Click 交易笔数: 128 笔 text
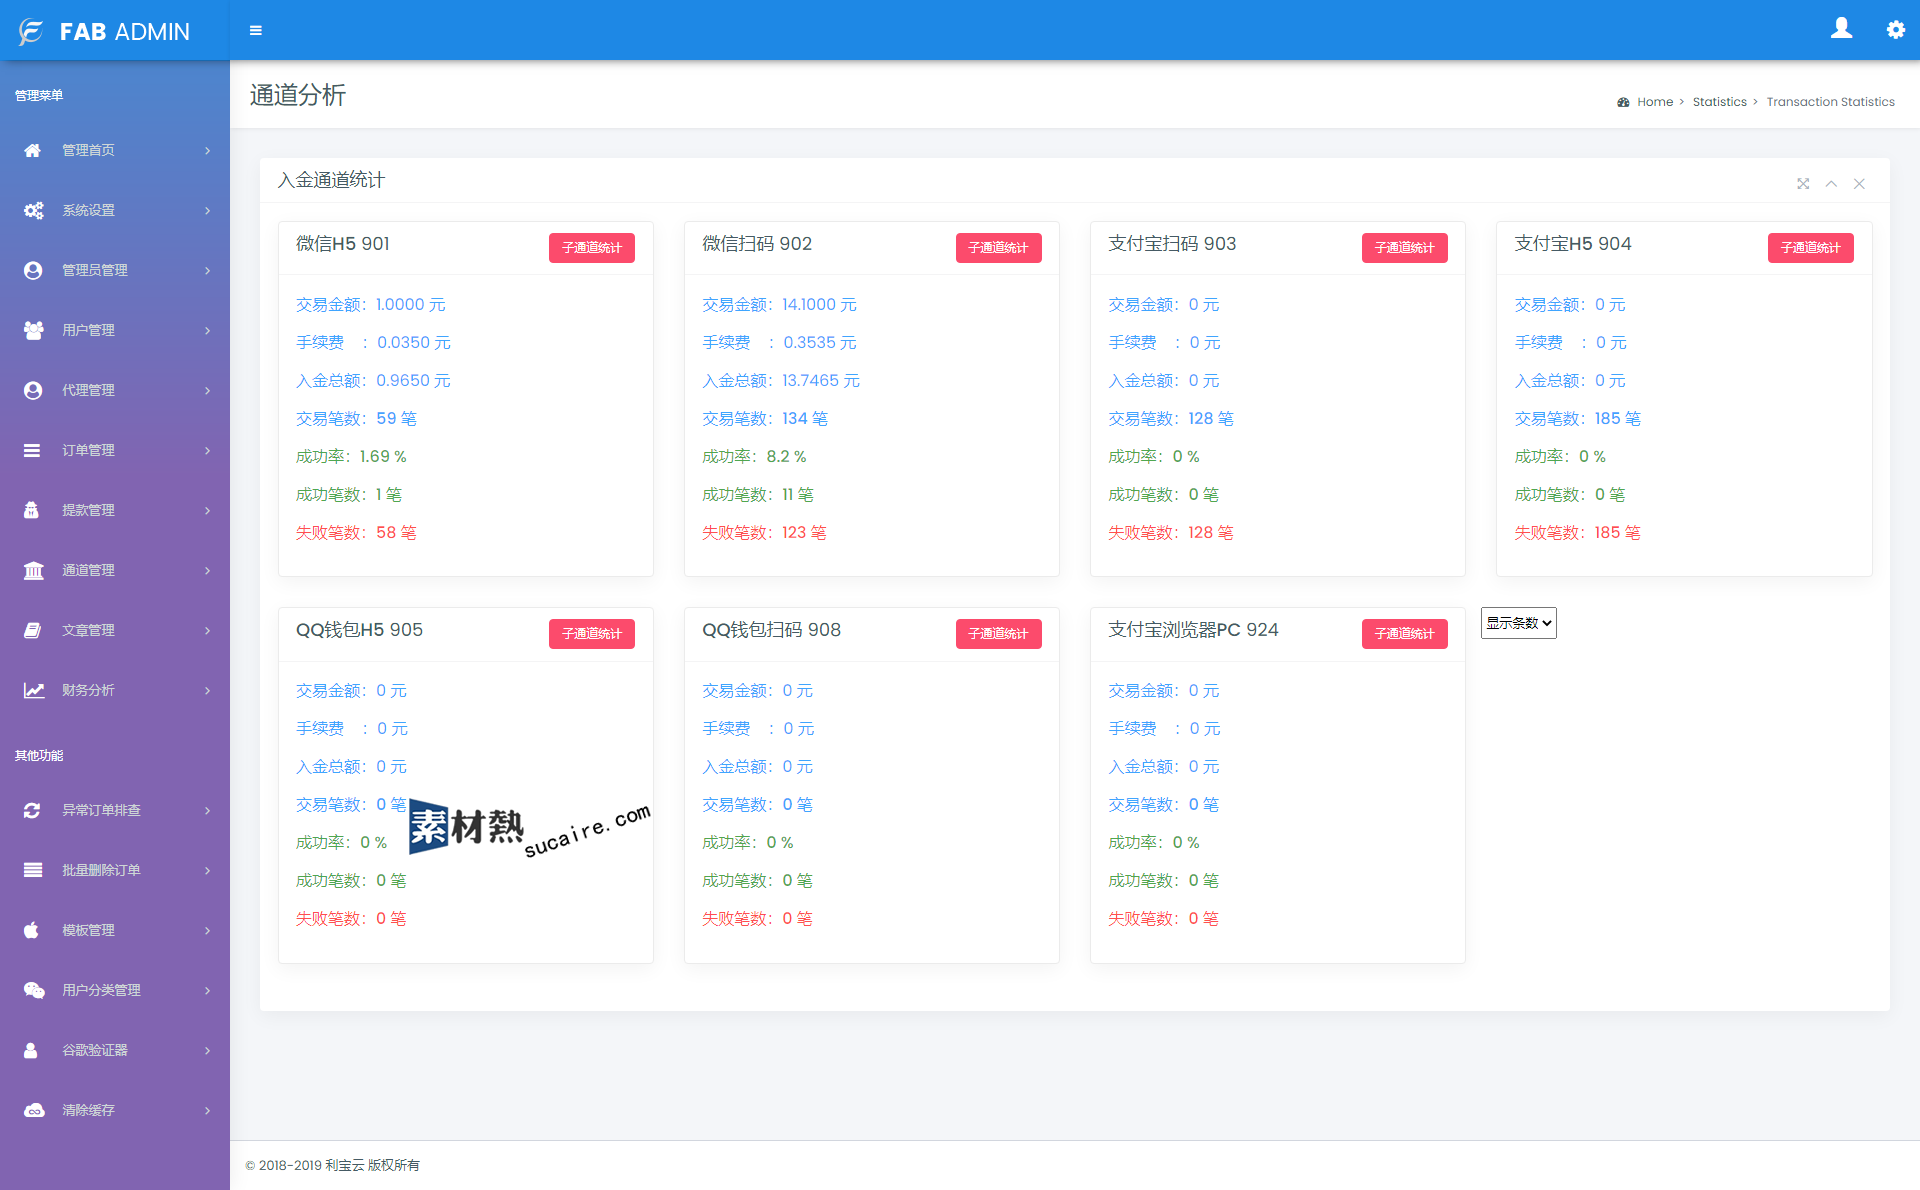1920x1190 pixels. tap(1171, 419)
